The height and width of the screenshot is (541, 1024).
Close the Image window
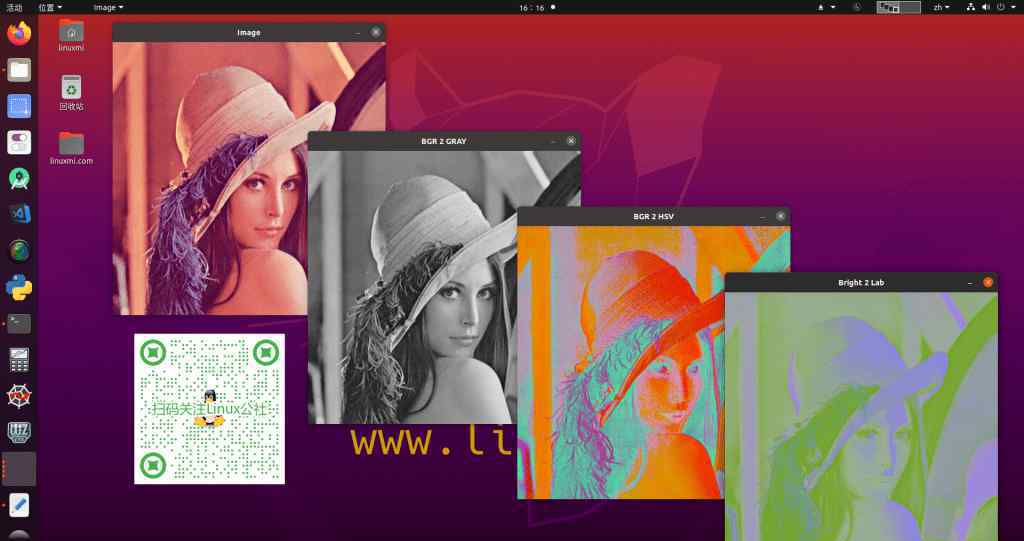click(376, 32)
